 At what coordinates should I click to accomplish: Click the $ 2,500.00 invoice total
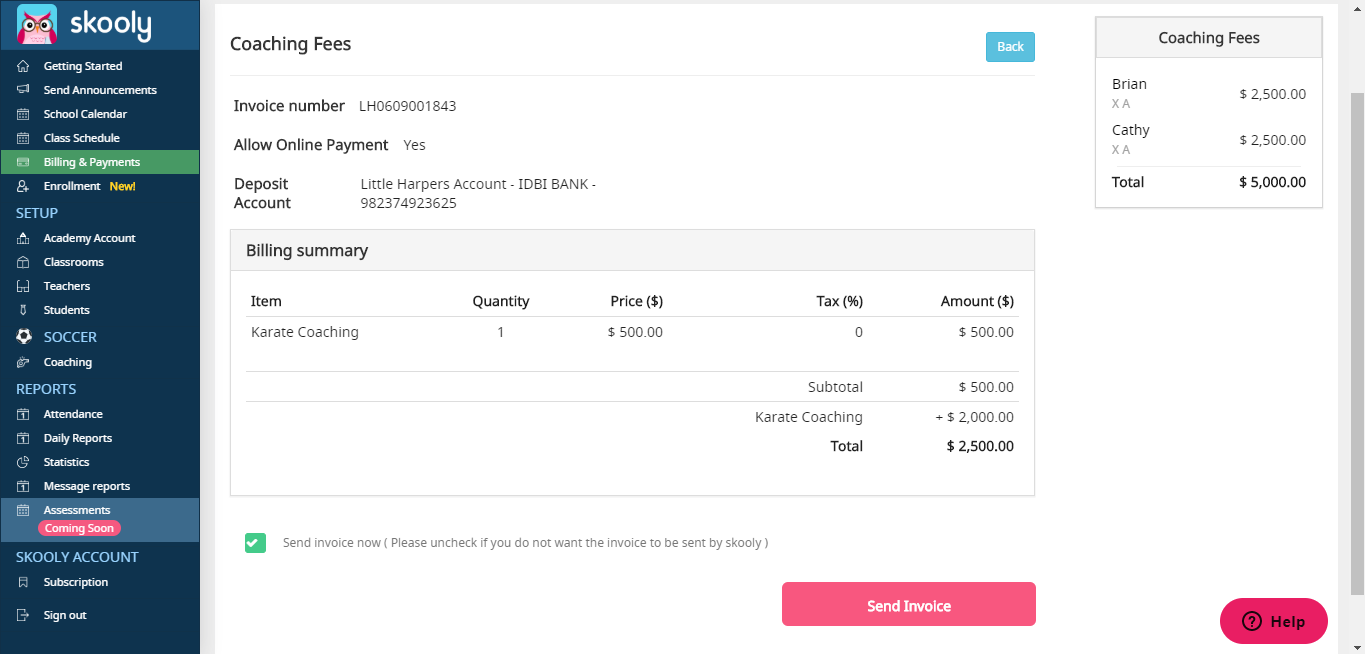980,446
